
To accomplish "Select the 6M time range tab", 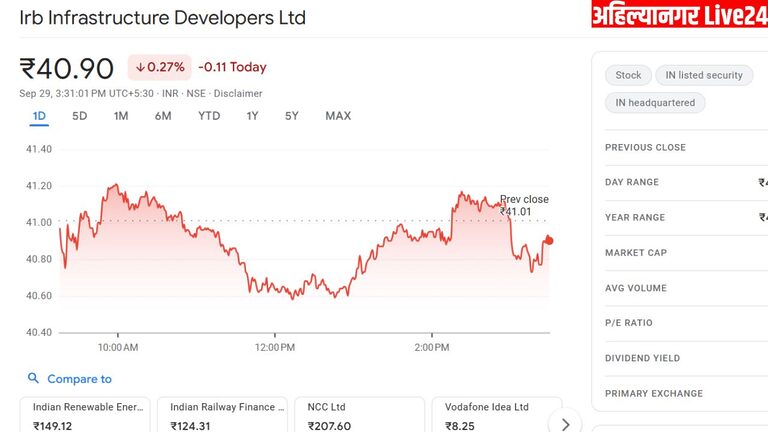I will [x=163, y=116].
